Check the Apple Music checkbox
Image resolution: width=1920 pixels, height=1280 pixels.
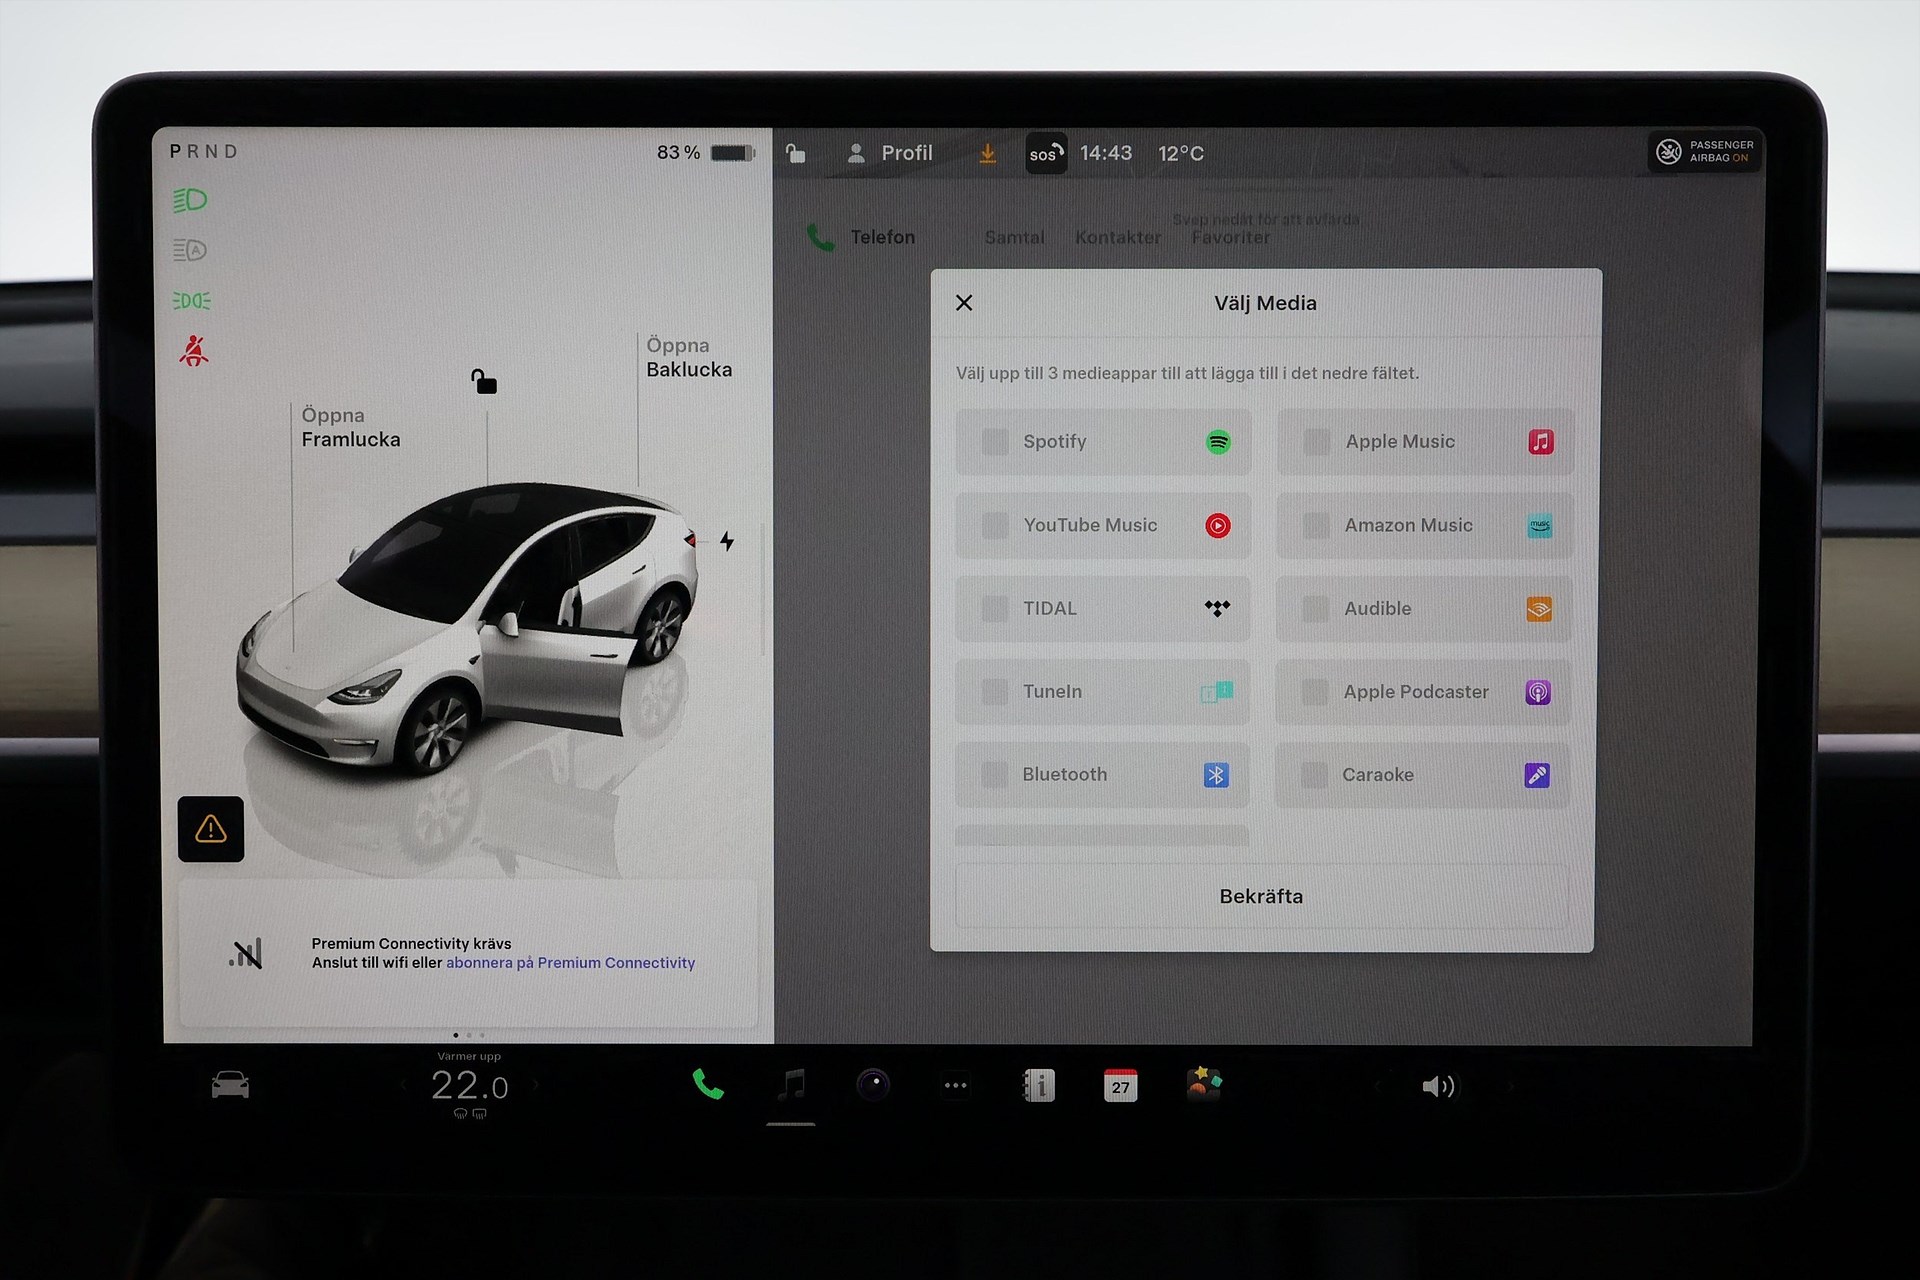pyautogui.click(x=1317, y=442)
